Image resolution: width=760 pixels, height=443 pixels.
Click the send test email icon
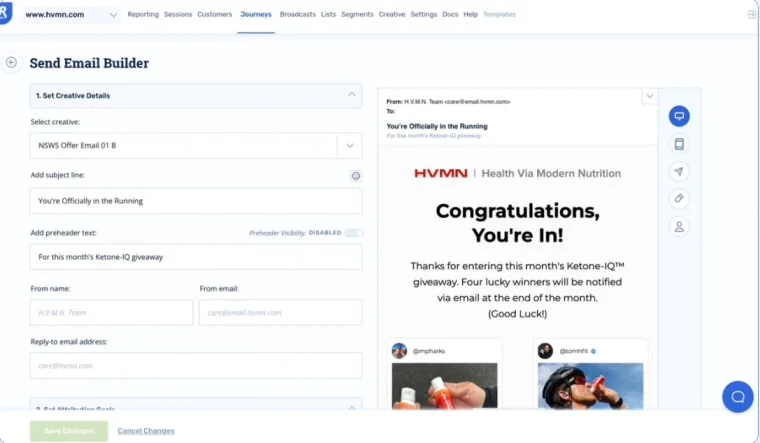(679, 171)
